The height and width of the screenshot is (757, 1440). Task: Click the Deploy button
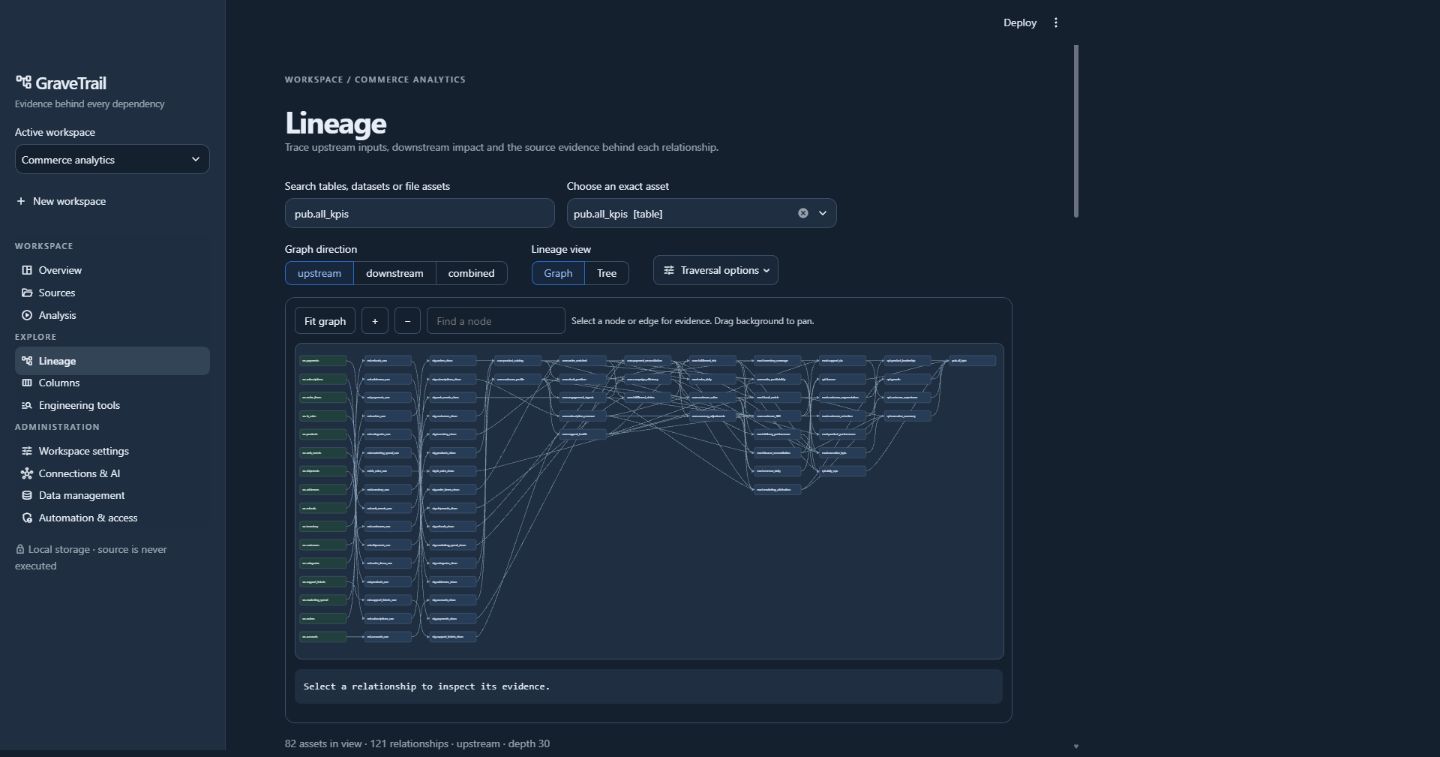[1020, 23]
